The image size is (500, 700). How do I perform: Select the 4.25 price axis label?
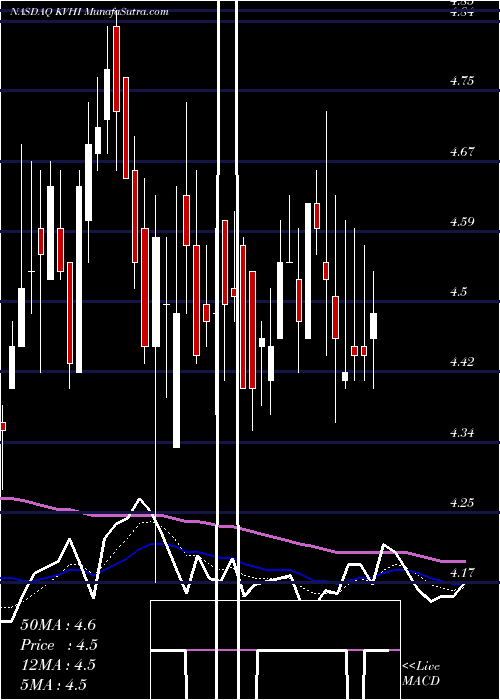pos(462,502)
